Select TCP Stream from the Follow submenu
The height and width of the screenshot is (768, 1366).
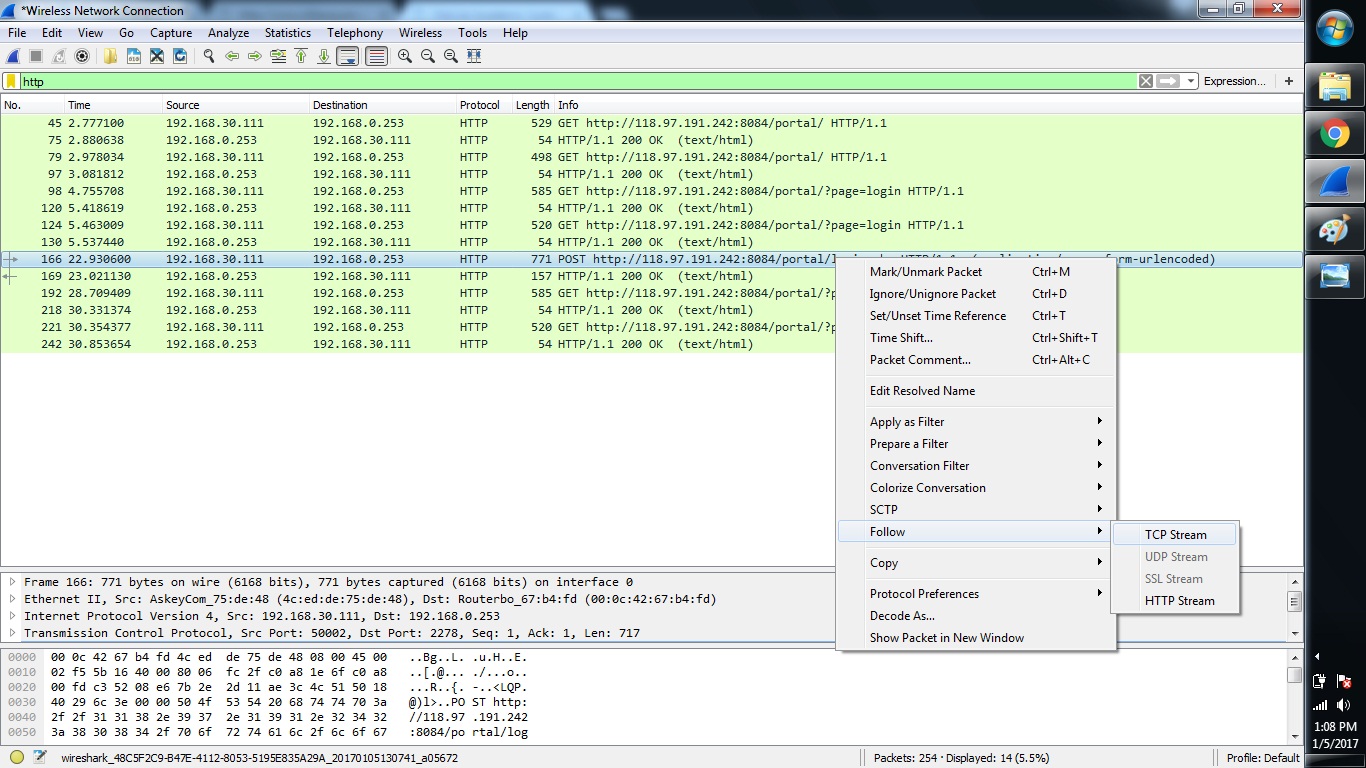tap(1174, 534)
